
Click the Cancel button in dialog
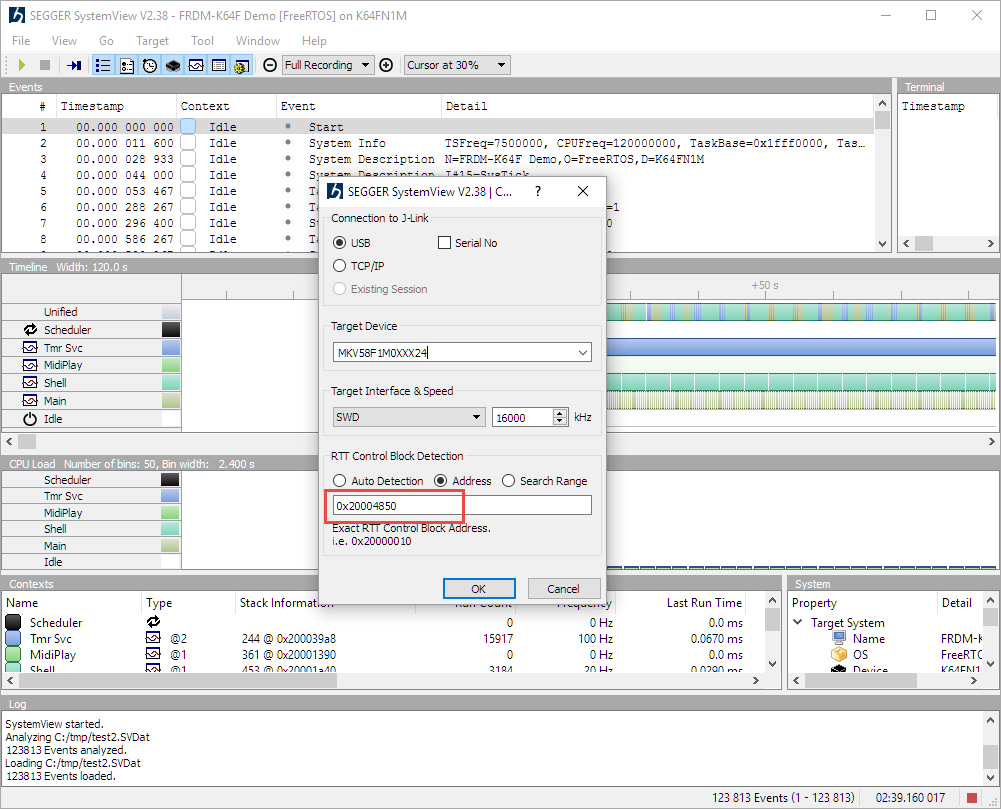564,588
